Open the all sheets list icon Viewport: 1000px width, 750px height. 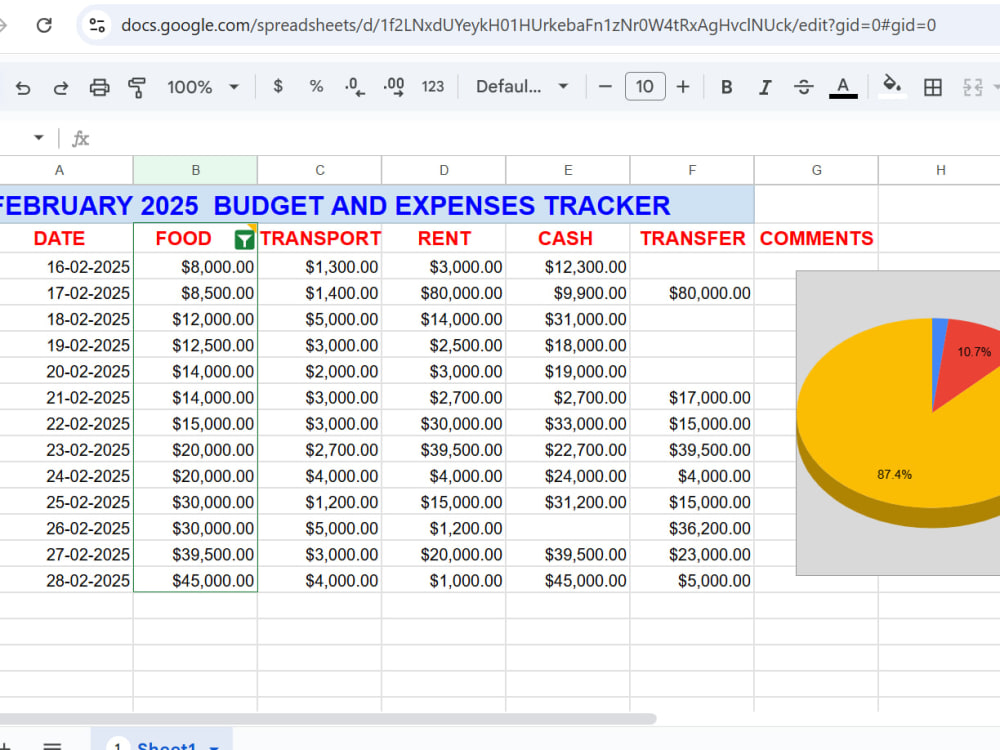click(x=52, y=745)
